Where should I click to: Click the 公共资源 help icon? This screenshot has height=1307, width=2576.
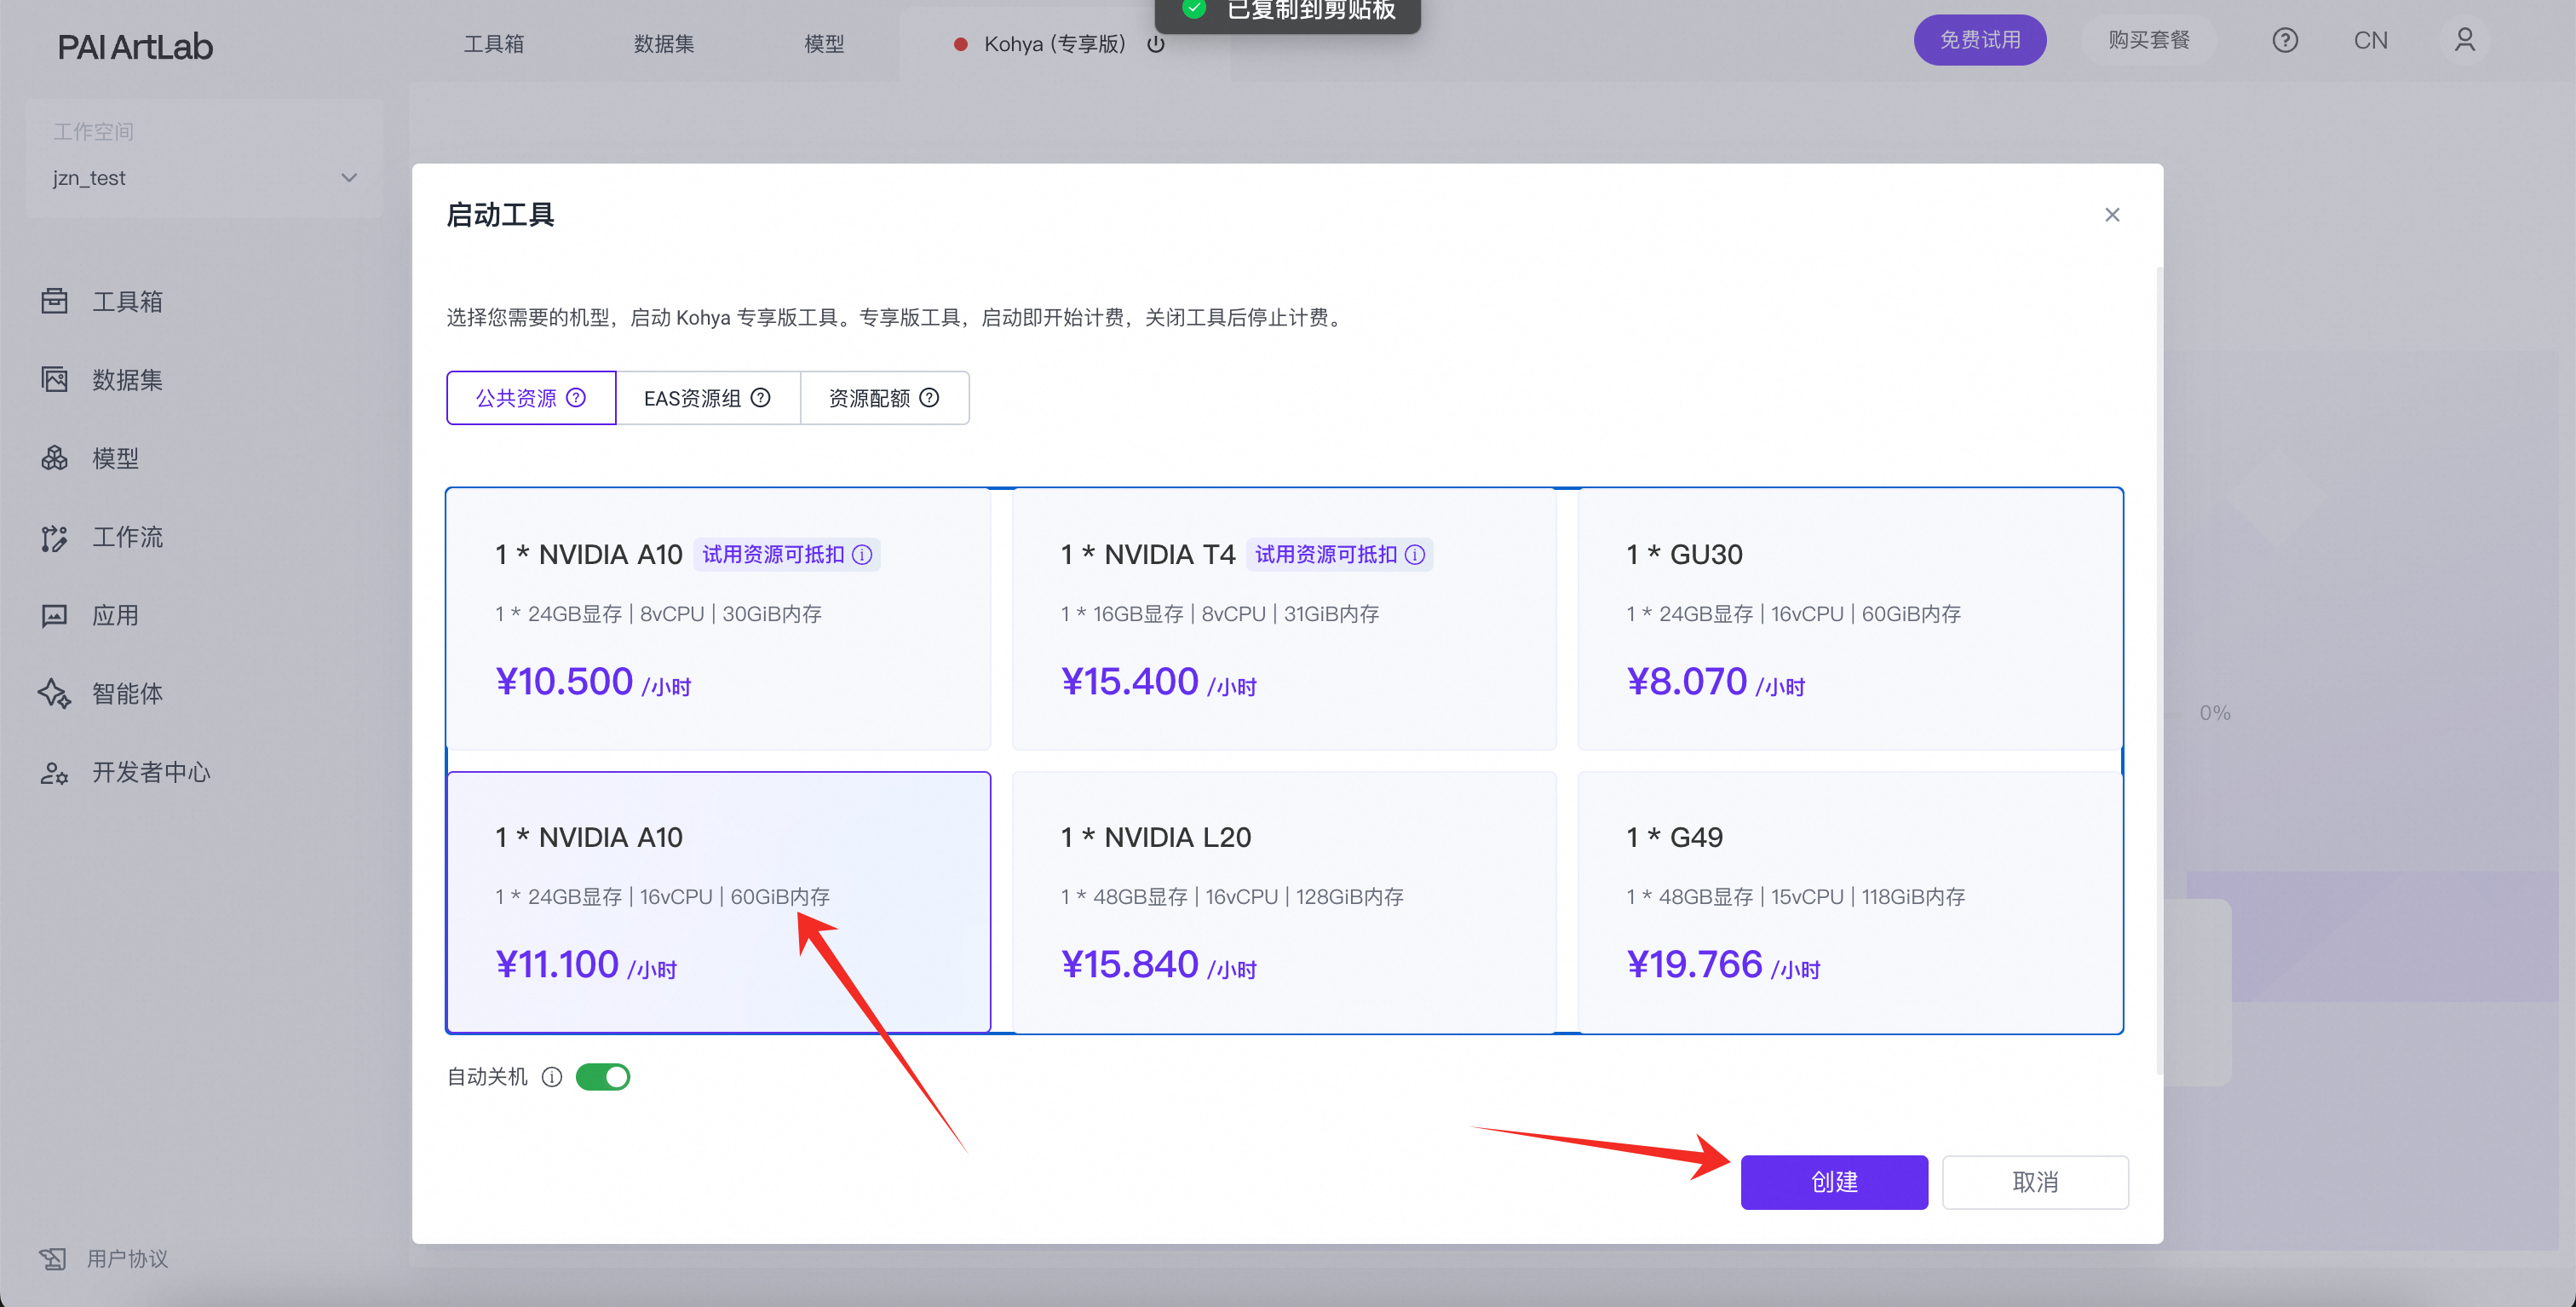pyautogui.click(x=576, y=398)
